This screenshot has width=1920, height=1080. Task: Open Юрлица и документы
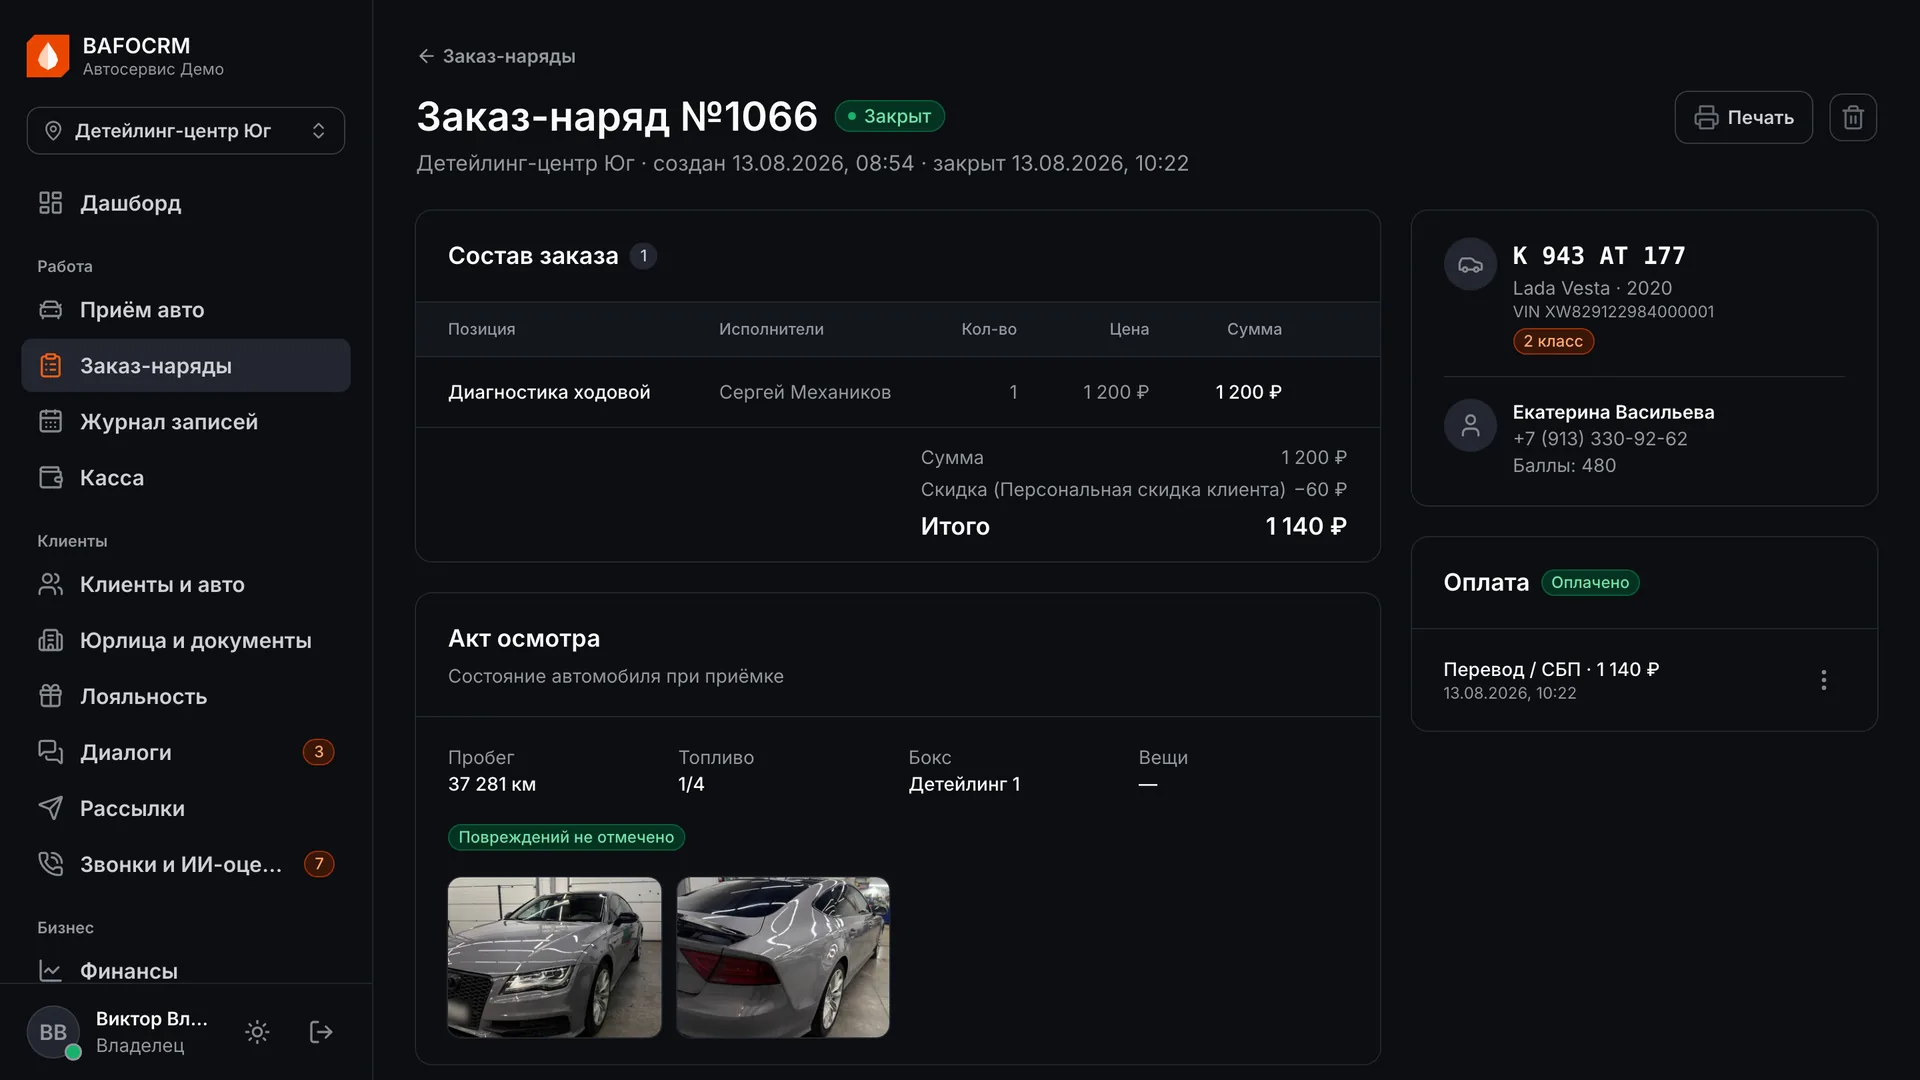(186, 641)
